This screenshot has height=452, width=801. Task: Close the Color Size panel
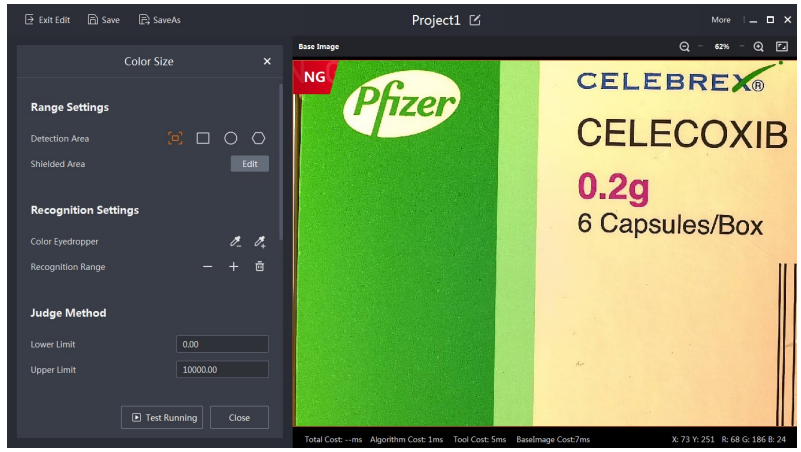pyautogui.click(x=267, y=61)
